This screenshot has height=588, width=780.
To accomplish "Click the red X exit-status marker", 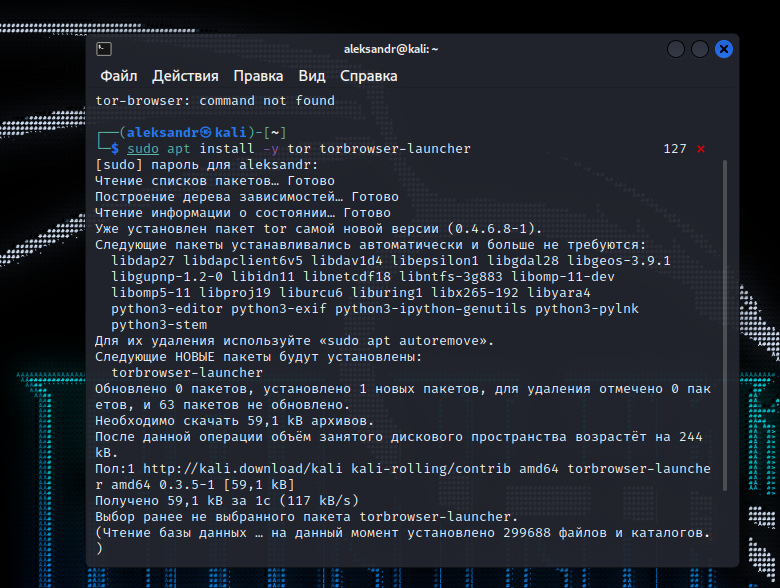I will click(700, 149).
